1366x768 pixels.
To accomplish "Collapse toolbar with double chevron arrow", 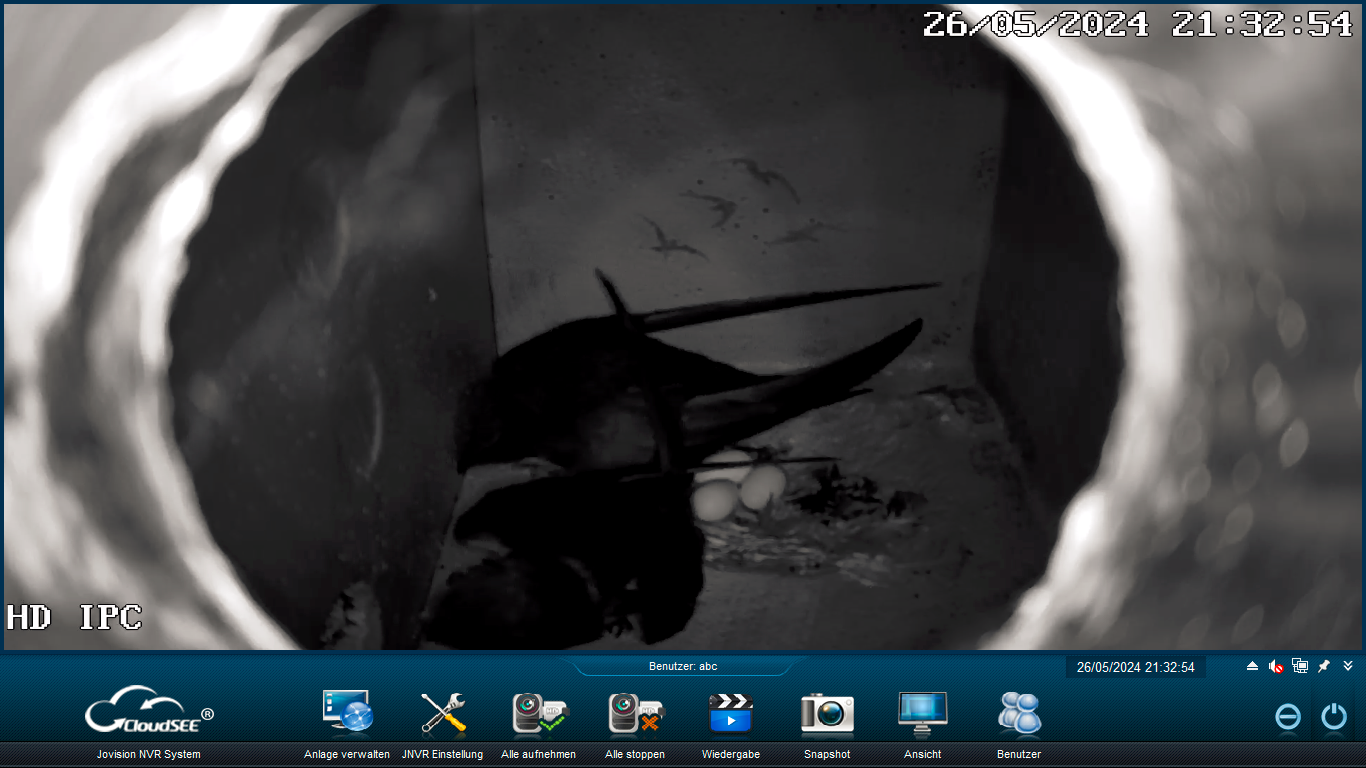I will [x=1348, y=666].
